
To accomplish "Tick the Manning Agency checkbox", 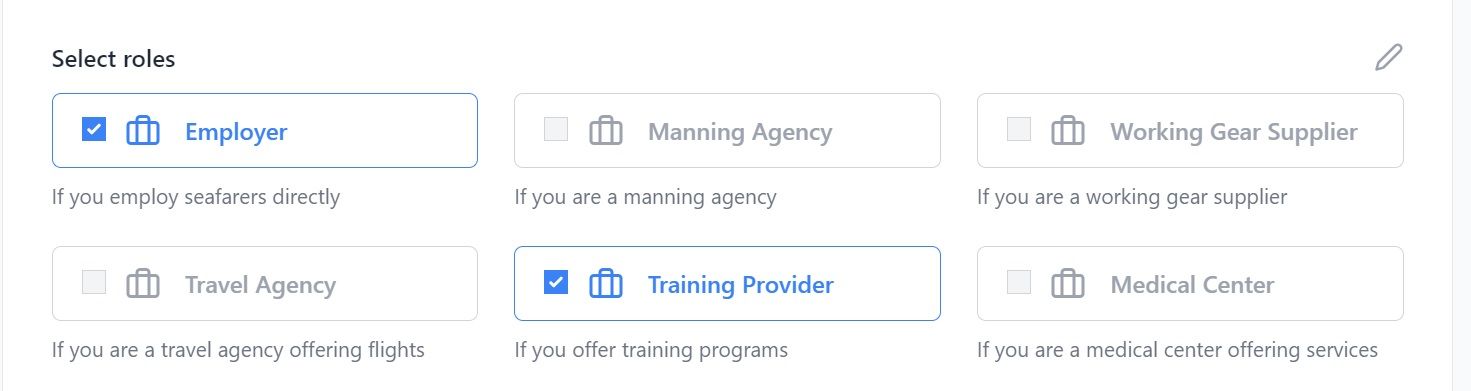I will click(556, 129).
